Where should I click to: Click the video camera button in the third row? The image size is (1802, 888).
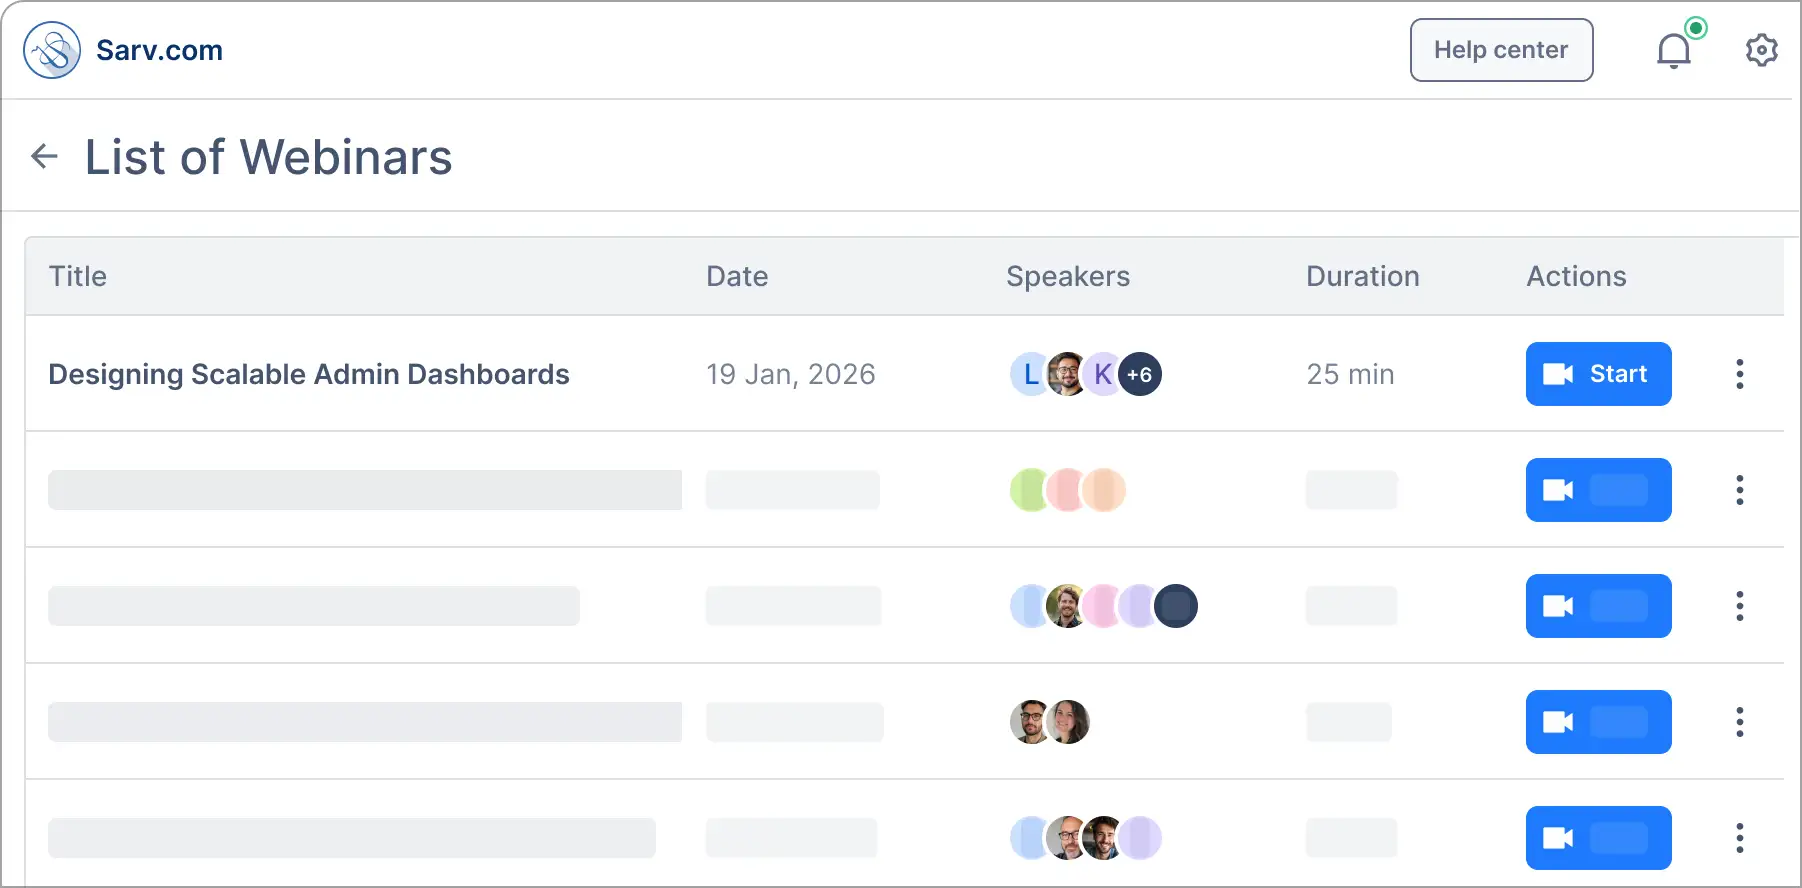pyautogui.click(x=1598, y=606)
